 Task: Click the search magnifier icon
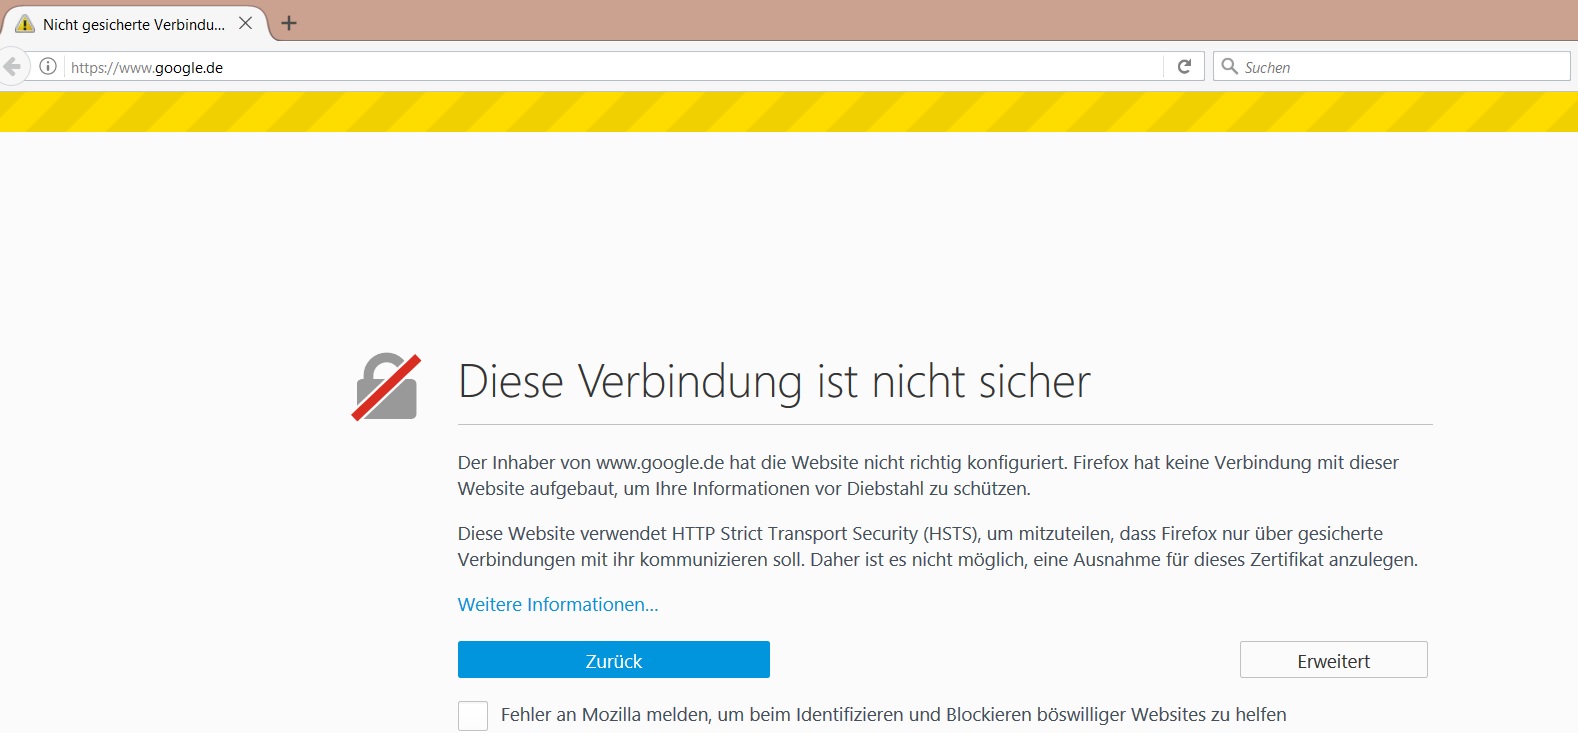pyautogui.click(x=1230, y=67)
